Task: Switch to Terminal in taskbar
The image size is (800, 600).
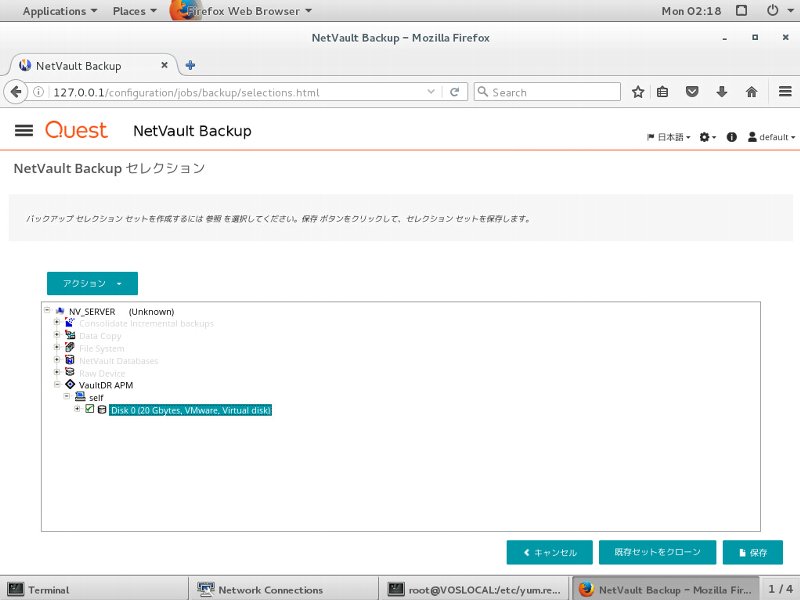Action: 94,589
